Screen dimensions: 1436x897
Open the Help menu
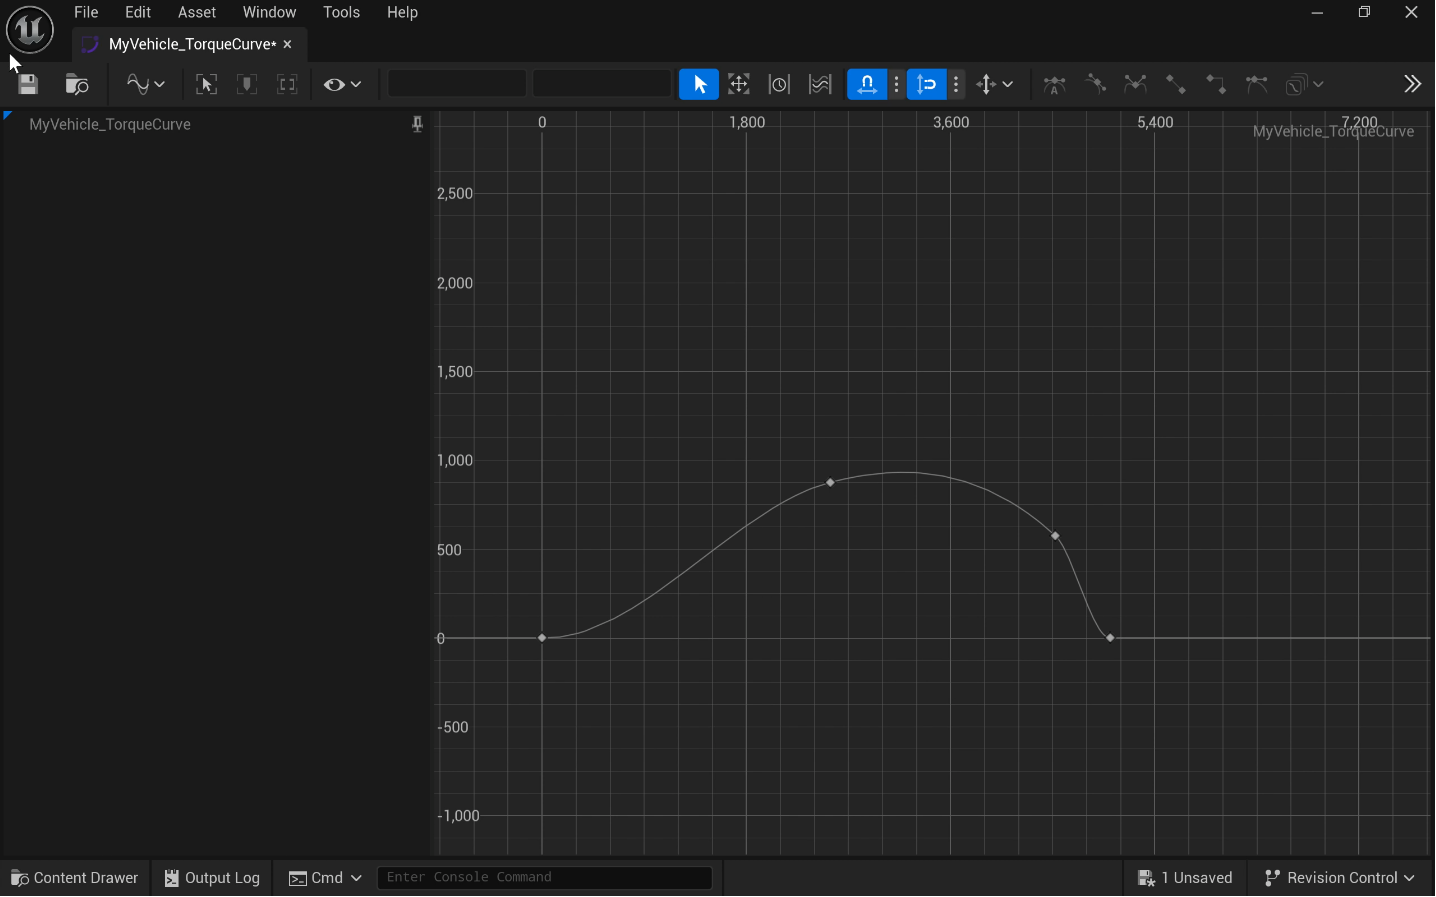(402, 13)
